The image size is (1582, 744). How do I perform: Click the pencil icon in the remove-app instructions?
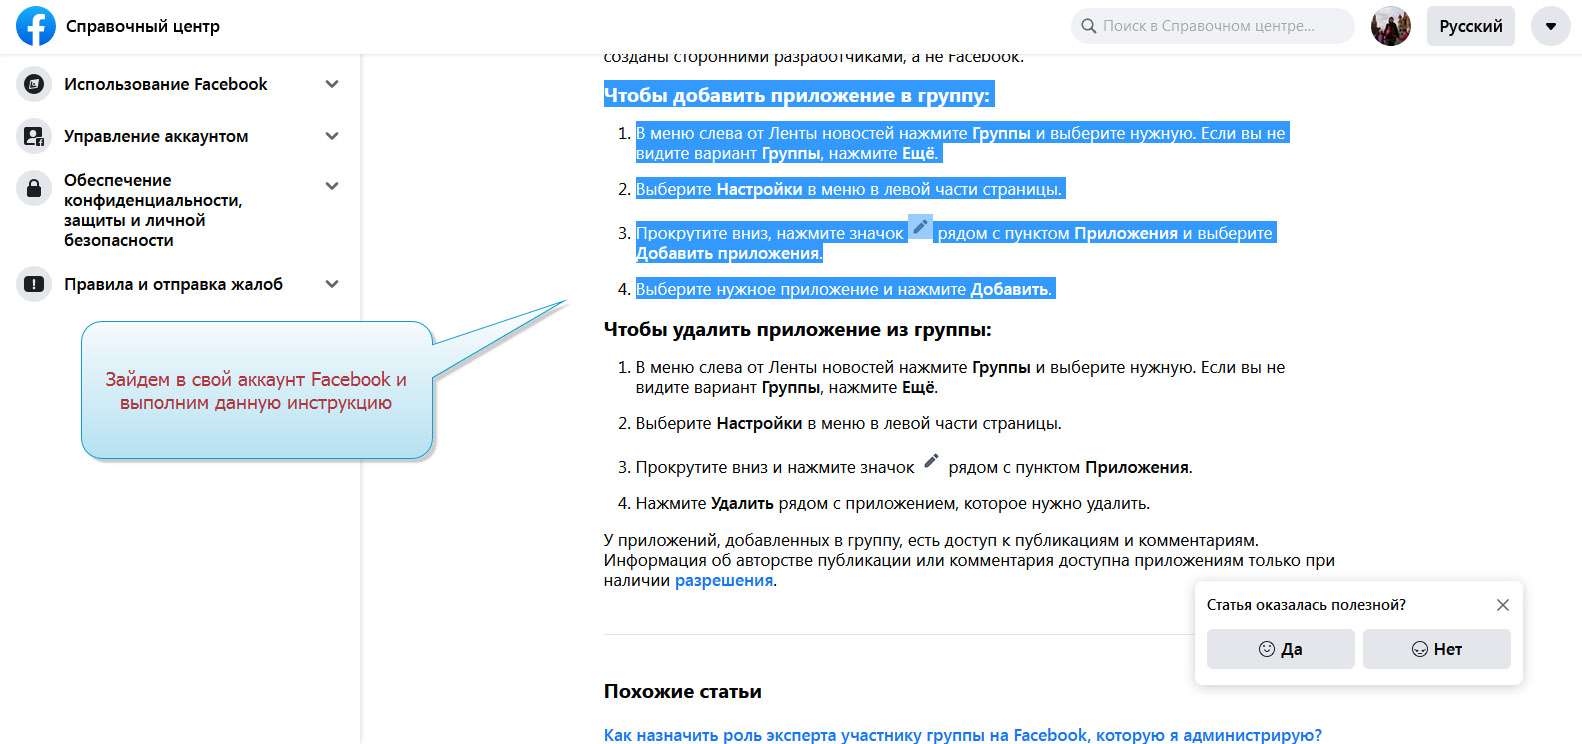[931, 461]
